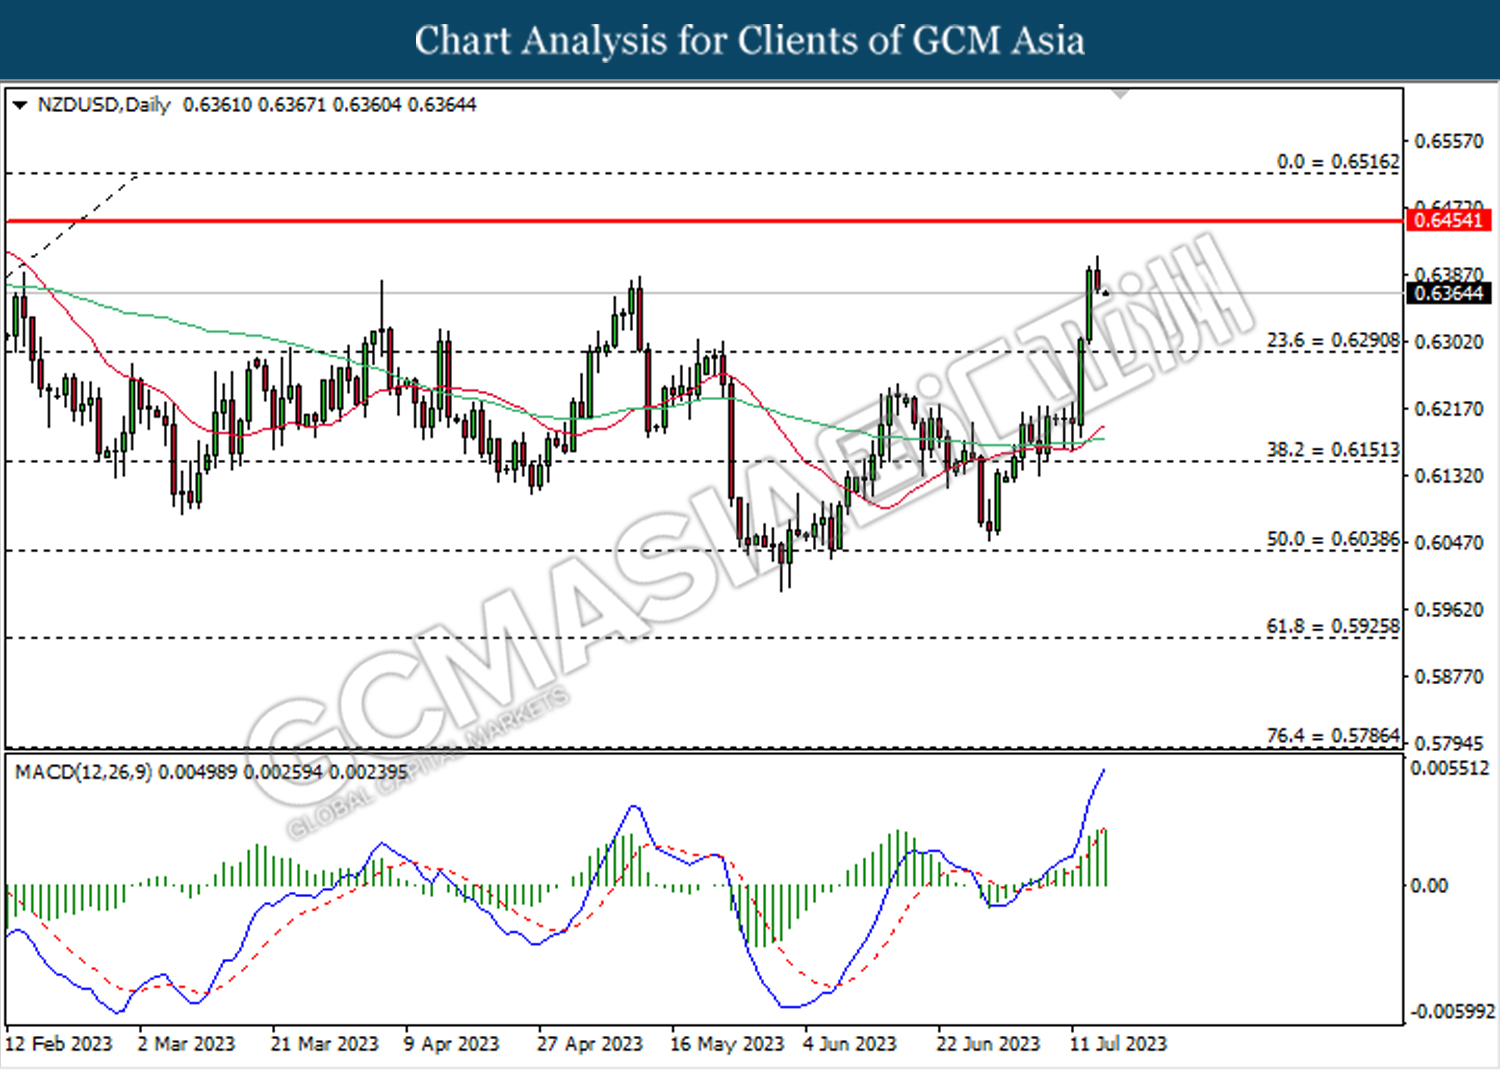
Task: Click the '23.6 = 0.62908' Fibonacci label
Action: 1333,341
